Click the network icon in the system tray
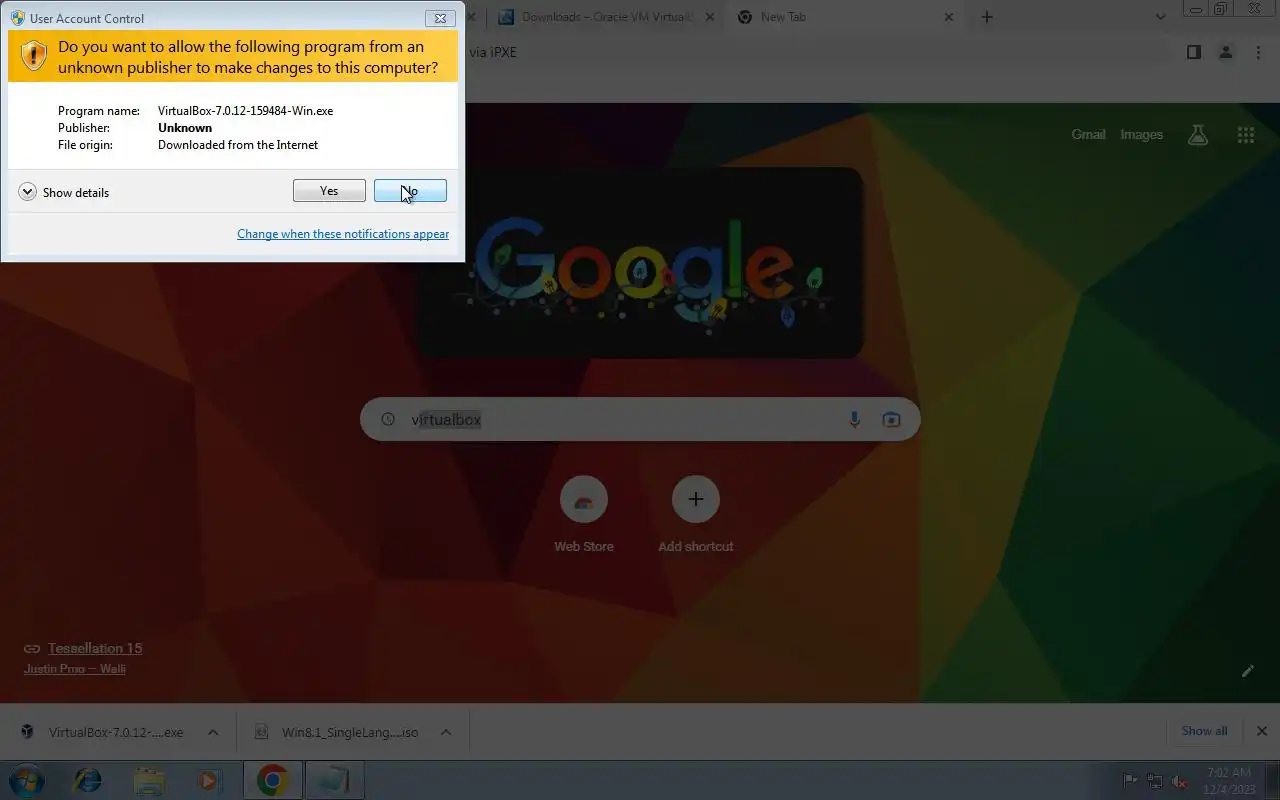This screenshot has height=800, width=1280. pos(1155,781)
